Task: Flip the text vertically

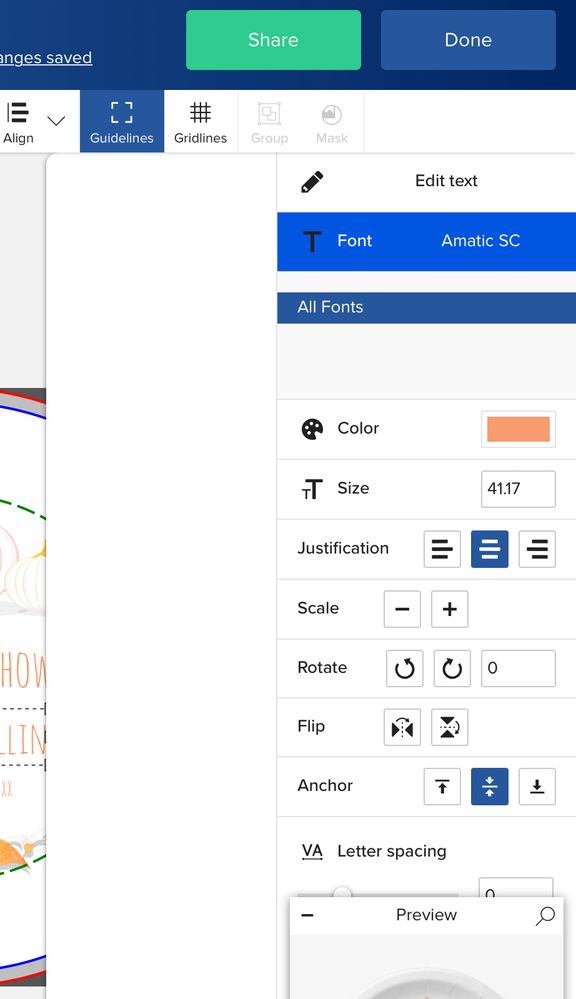Action: (x=449, y=727)
